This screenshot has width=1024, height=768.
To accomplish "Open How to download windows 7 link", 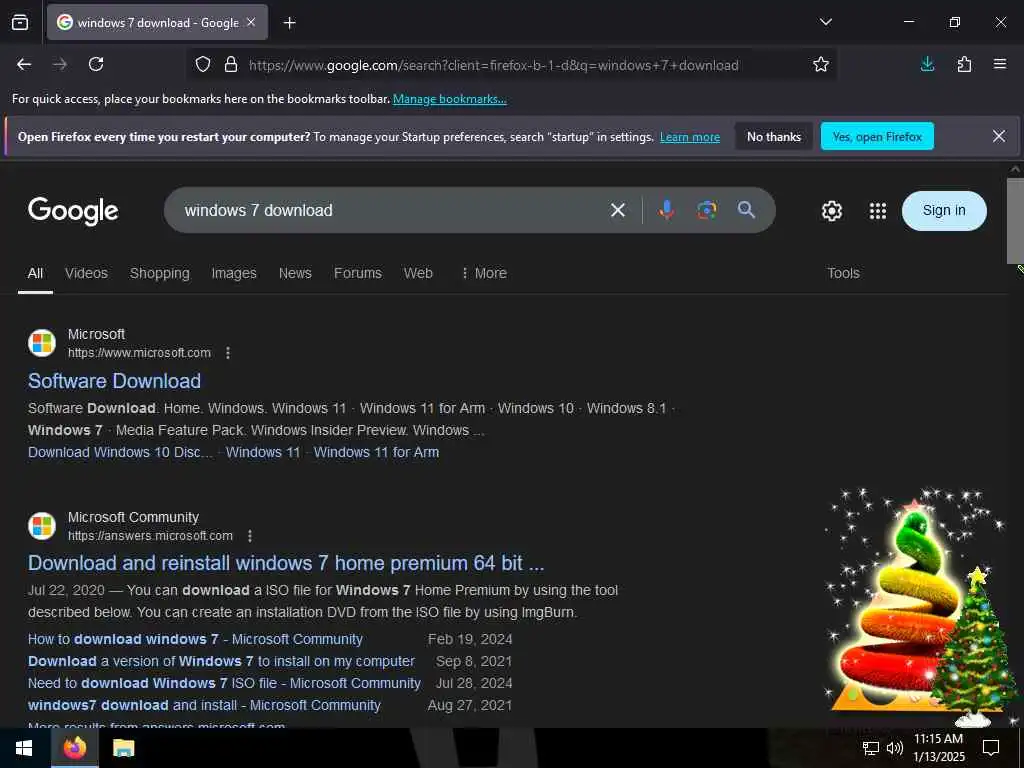I will coord(195,639).
